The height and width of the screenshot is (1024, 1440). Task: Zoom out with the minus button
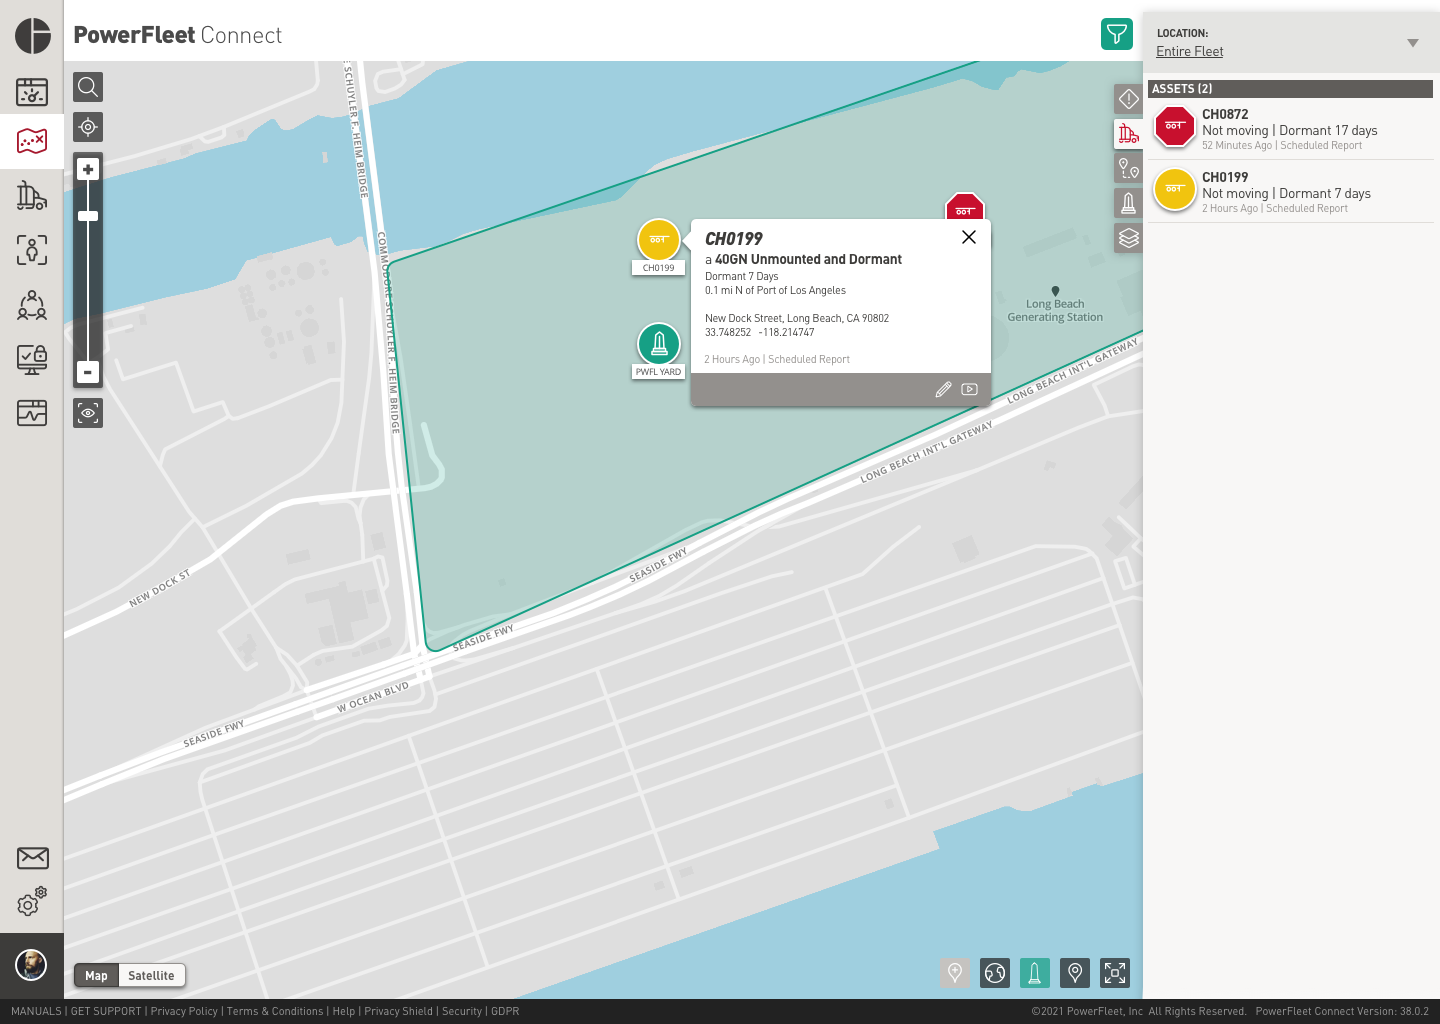[x=88, y=372]
